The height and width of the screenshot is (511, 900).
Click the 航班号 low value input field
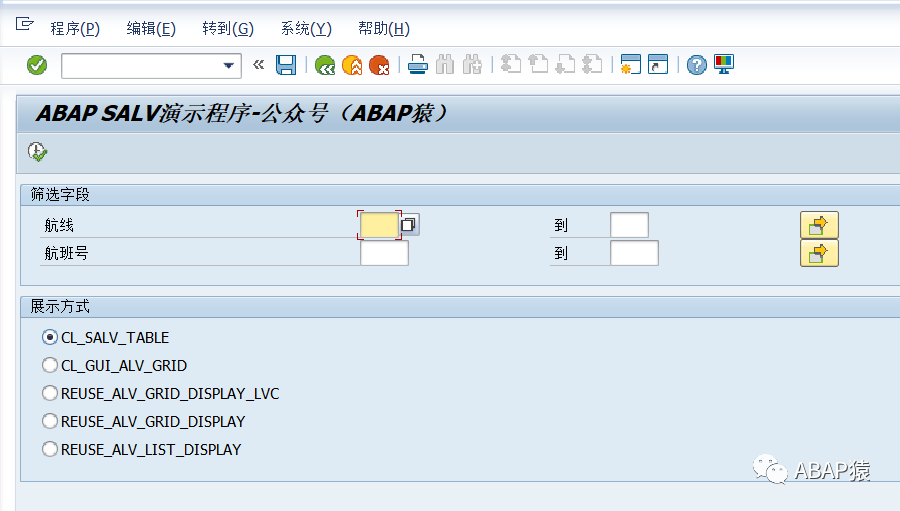click(385, 253)
